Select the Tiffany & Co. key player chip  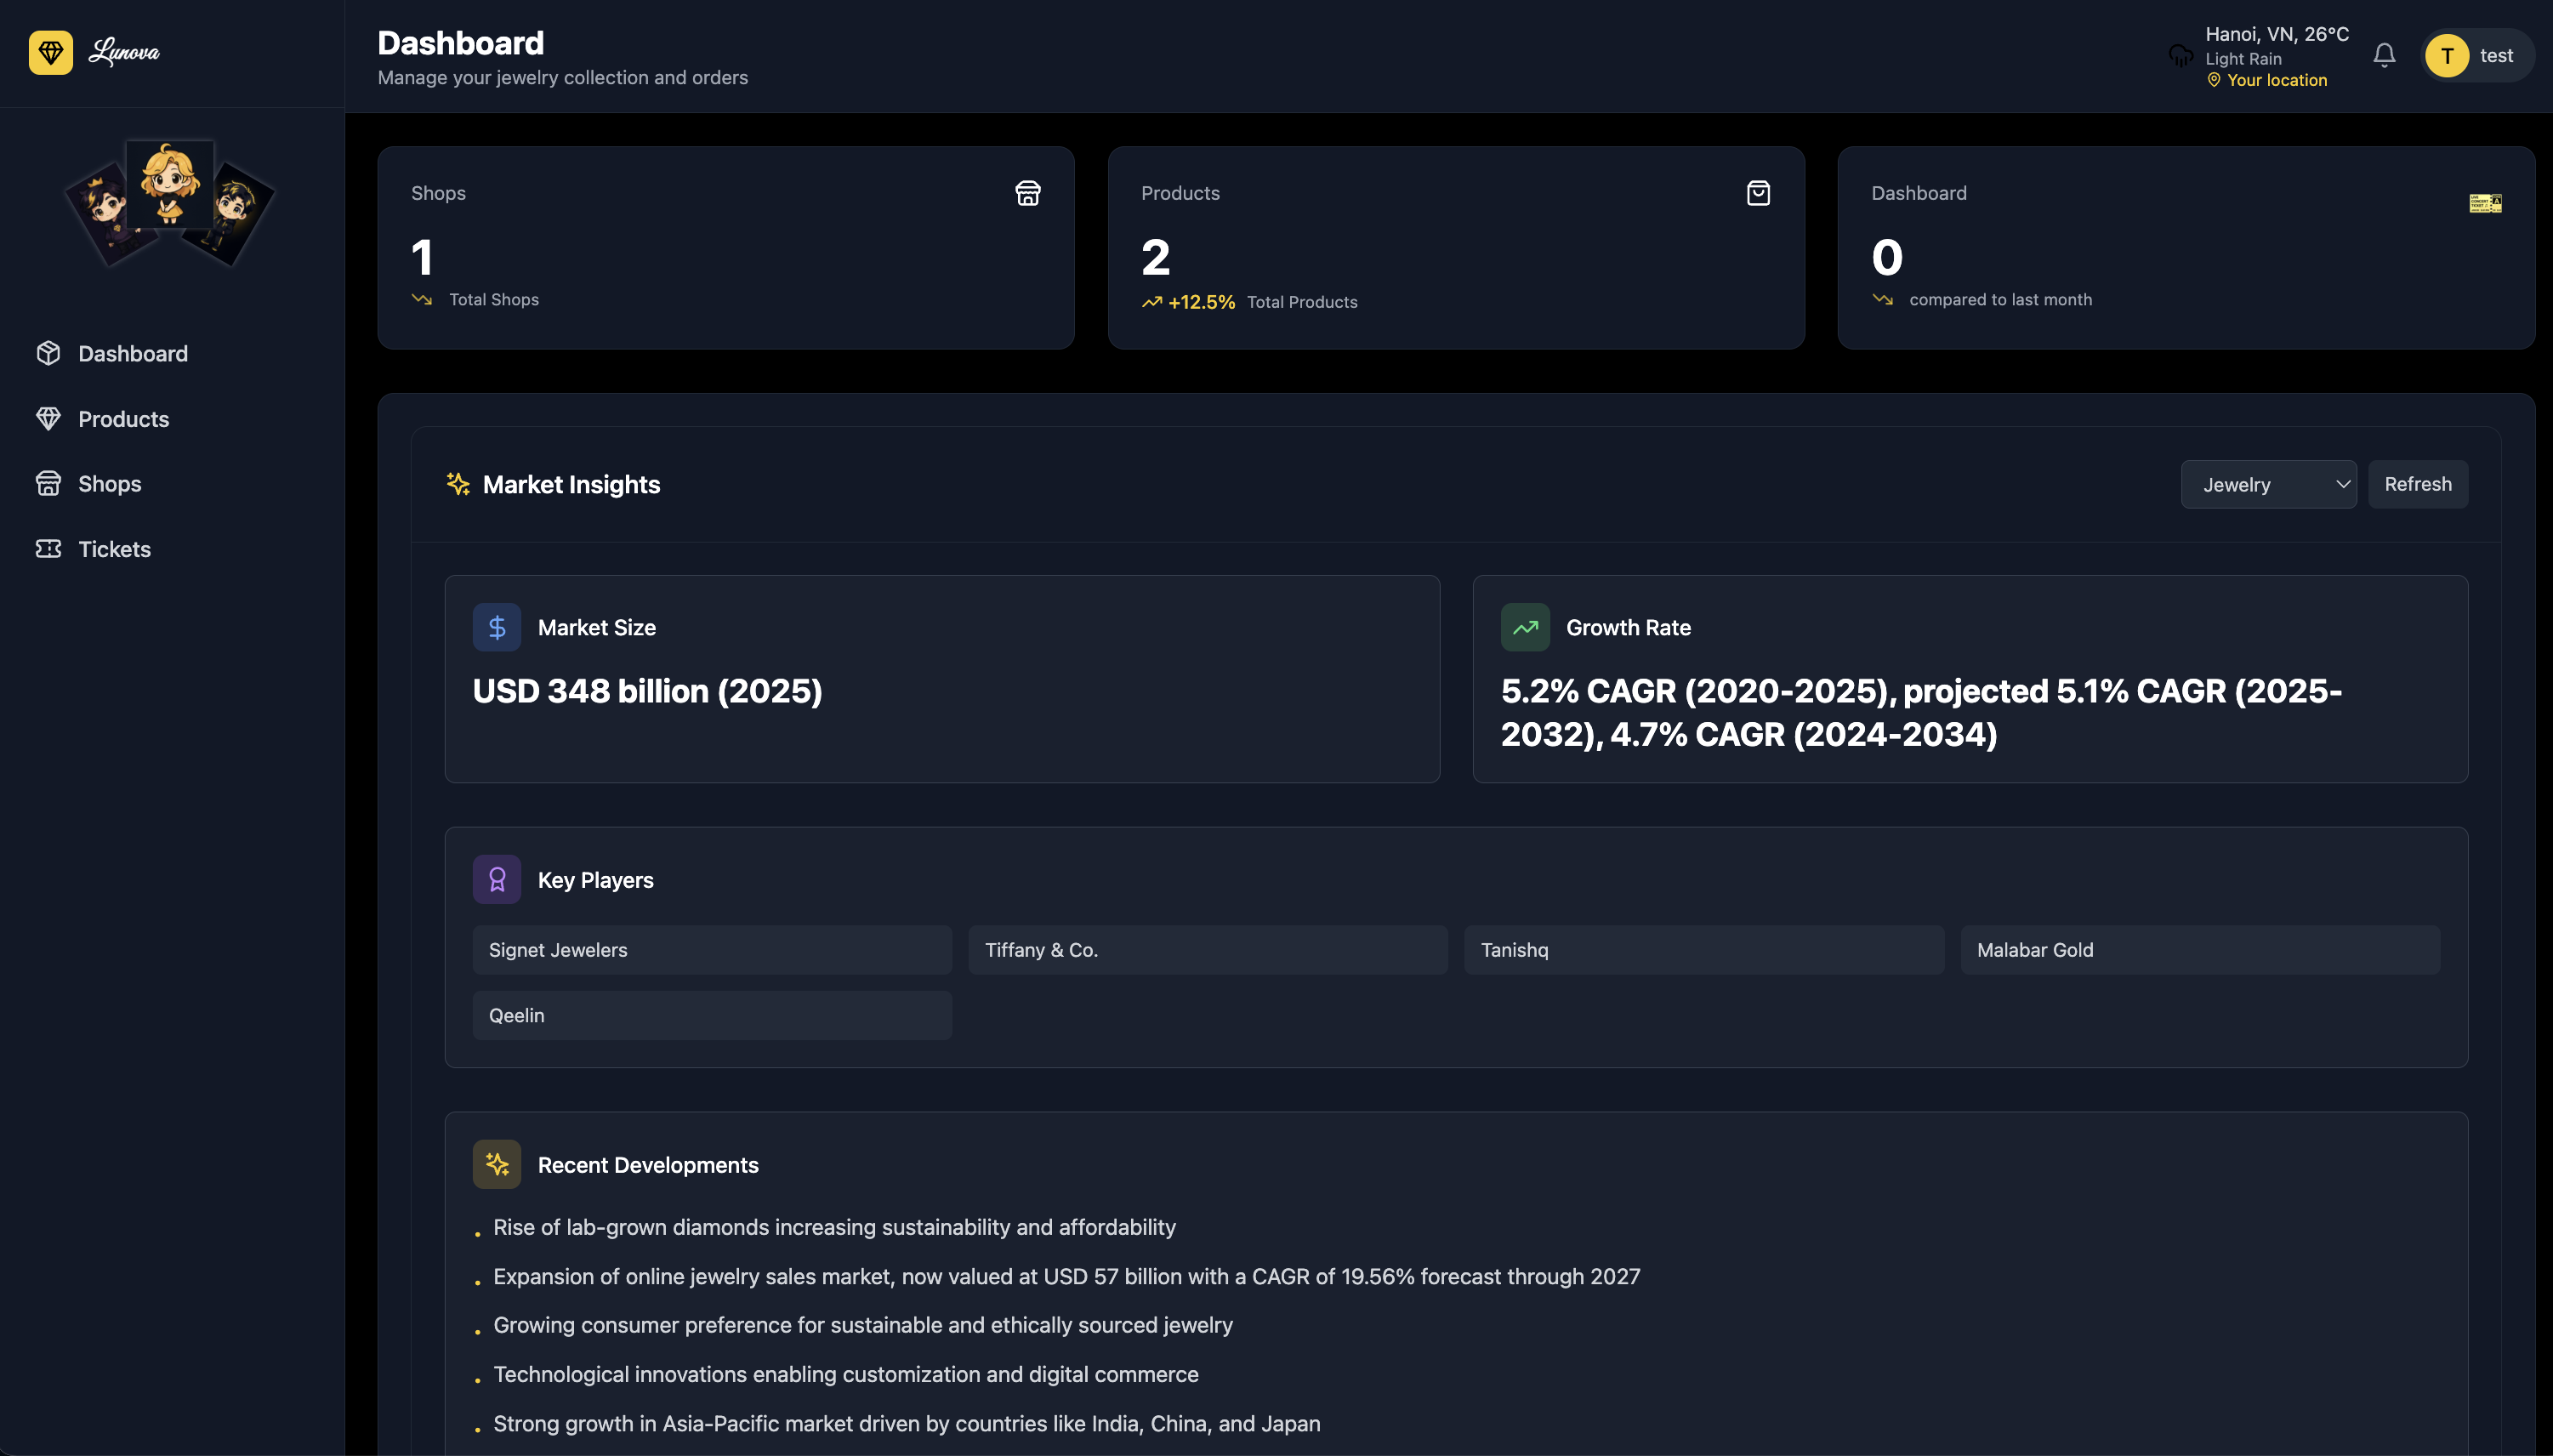click(x=1207, y=950)
